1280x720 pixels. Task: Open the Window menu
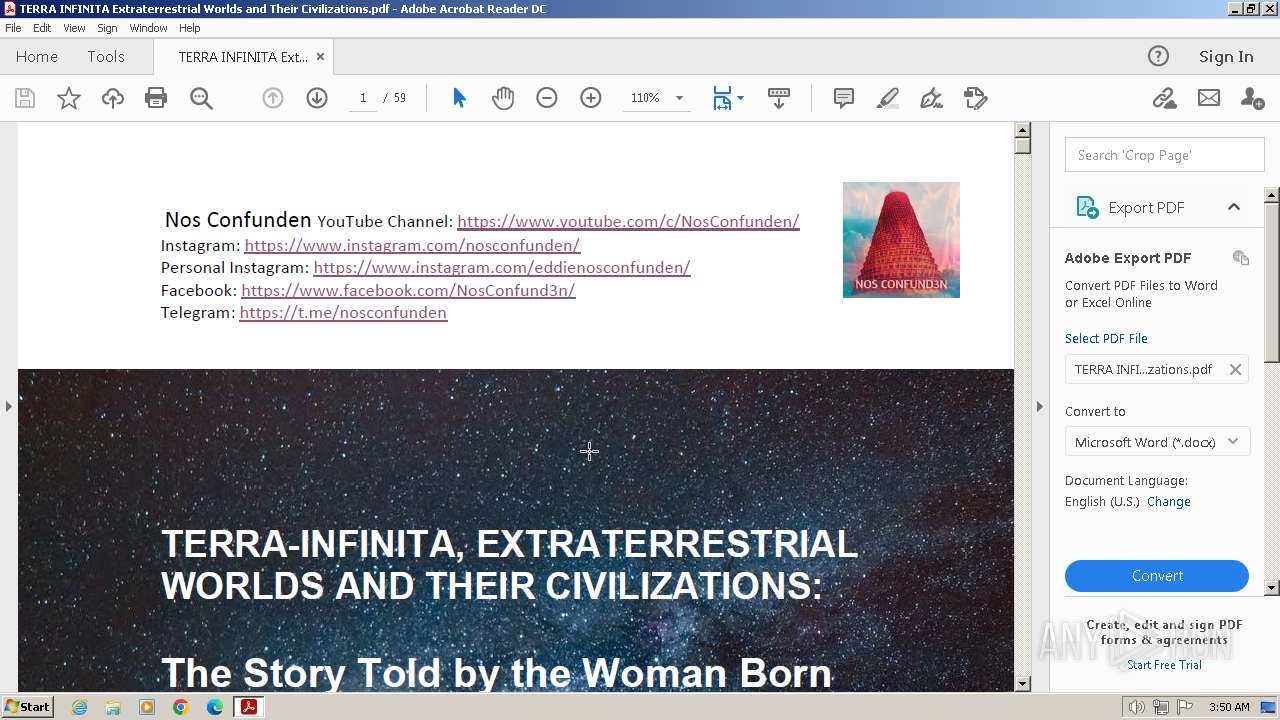[148, 28]
